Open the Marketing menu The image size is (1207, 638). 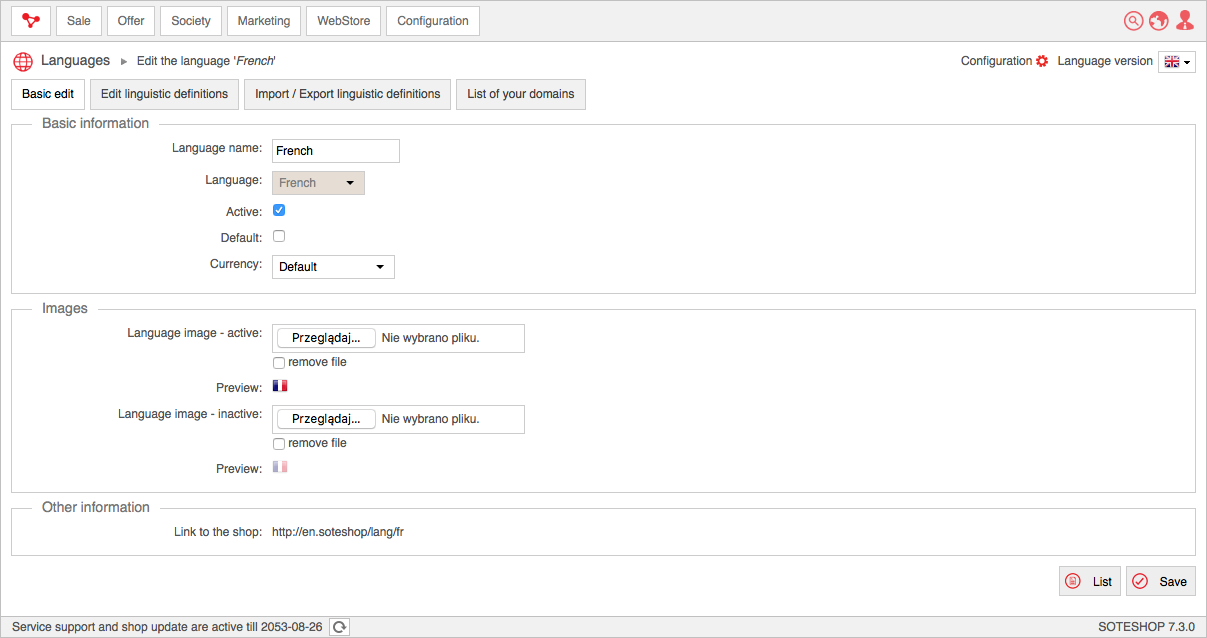pyautogui.click(x=264, y=21)
